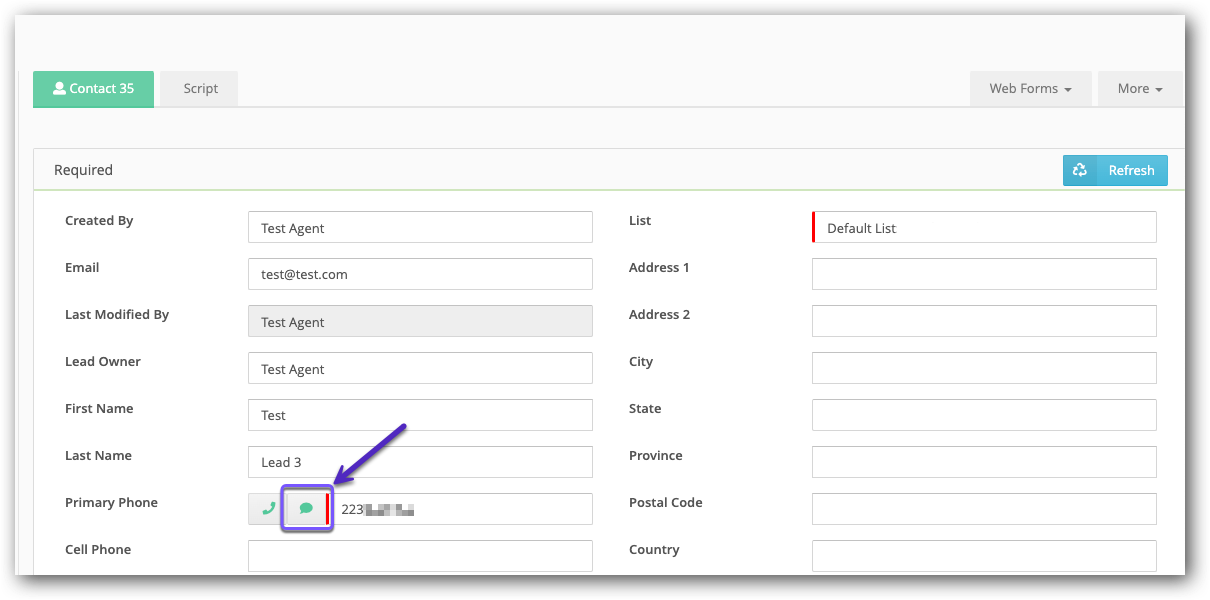Focus the First Name input
The height and width of the screenshot is (600, 1210).
[x=420, y=415]
